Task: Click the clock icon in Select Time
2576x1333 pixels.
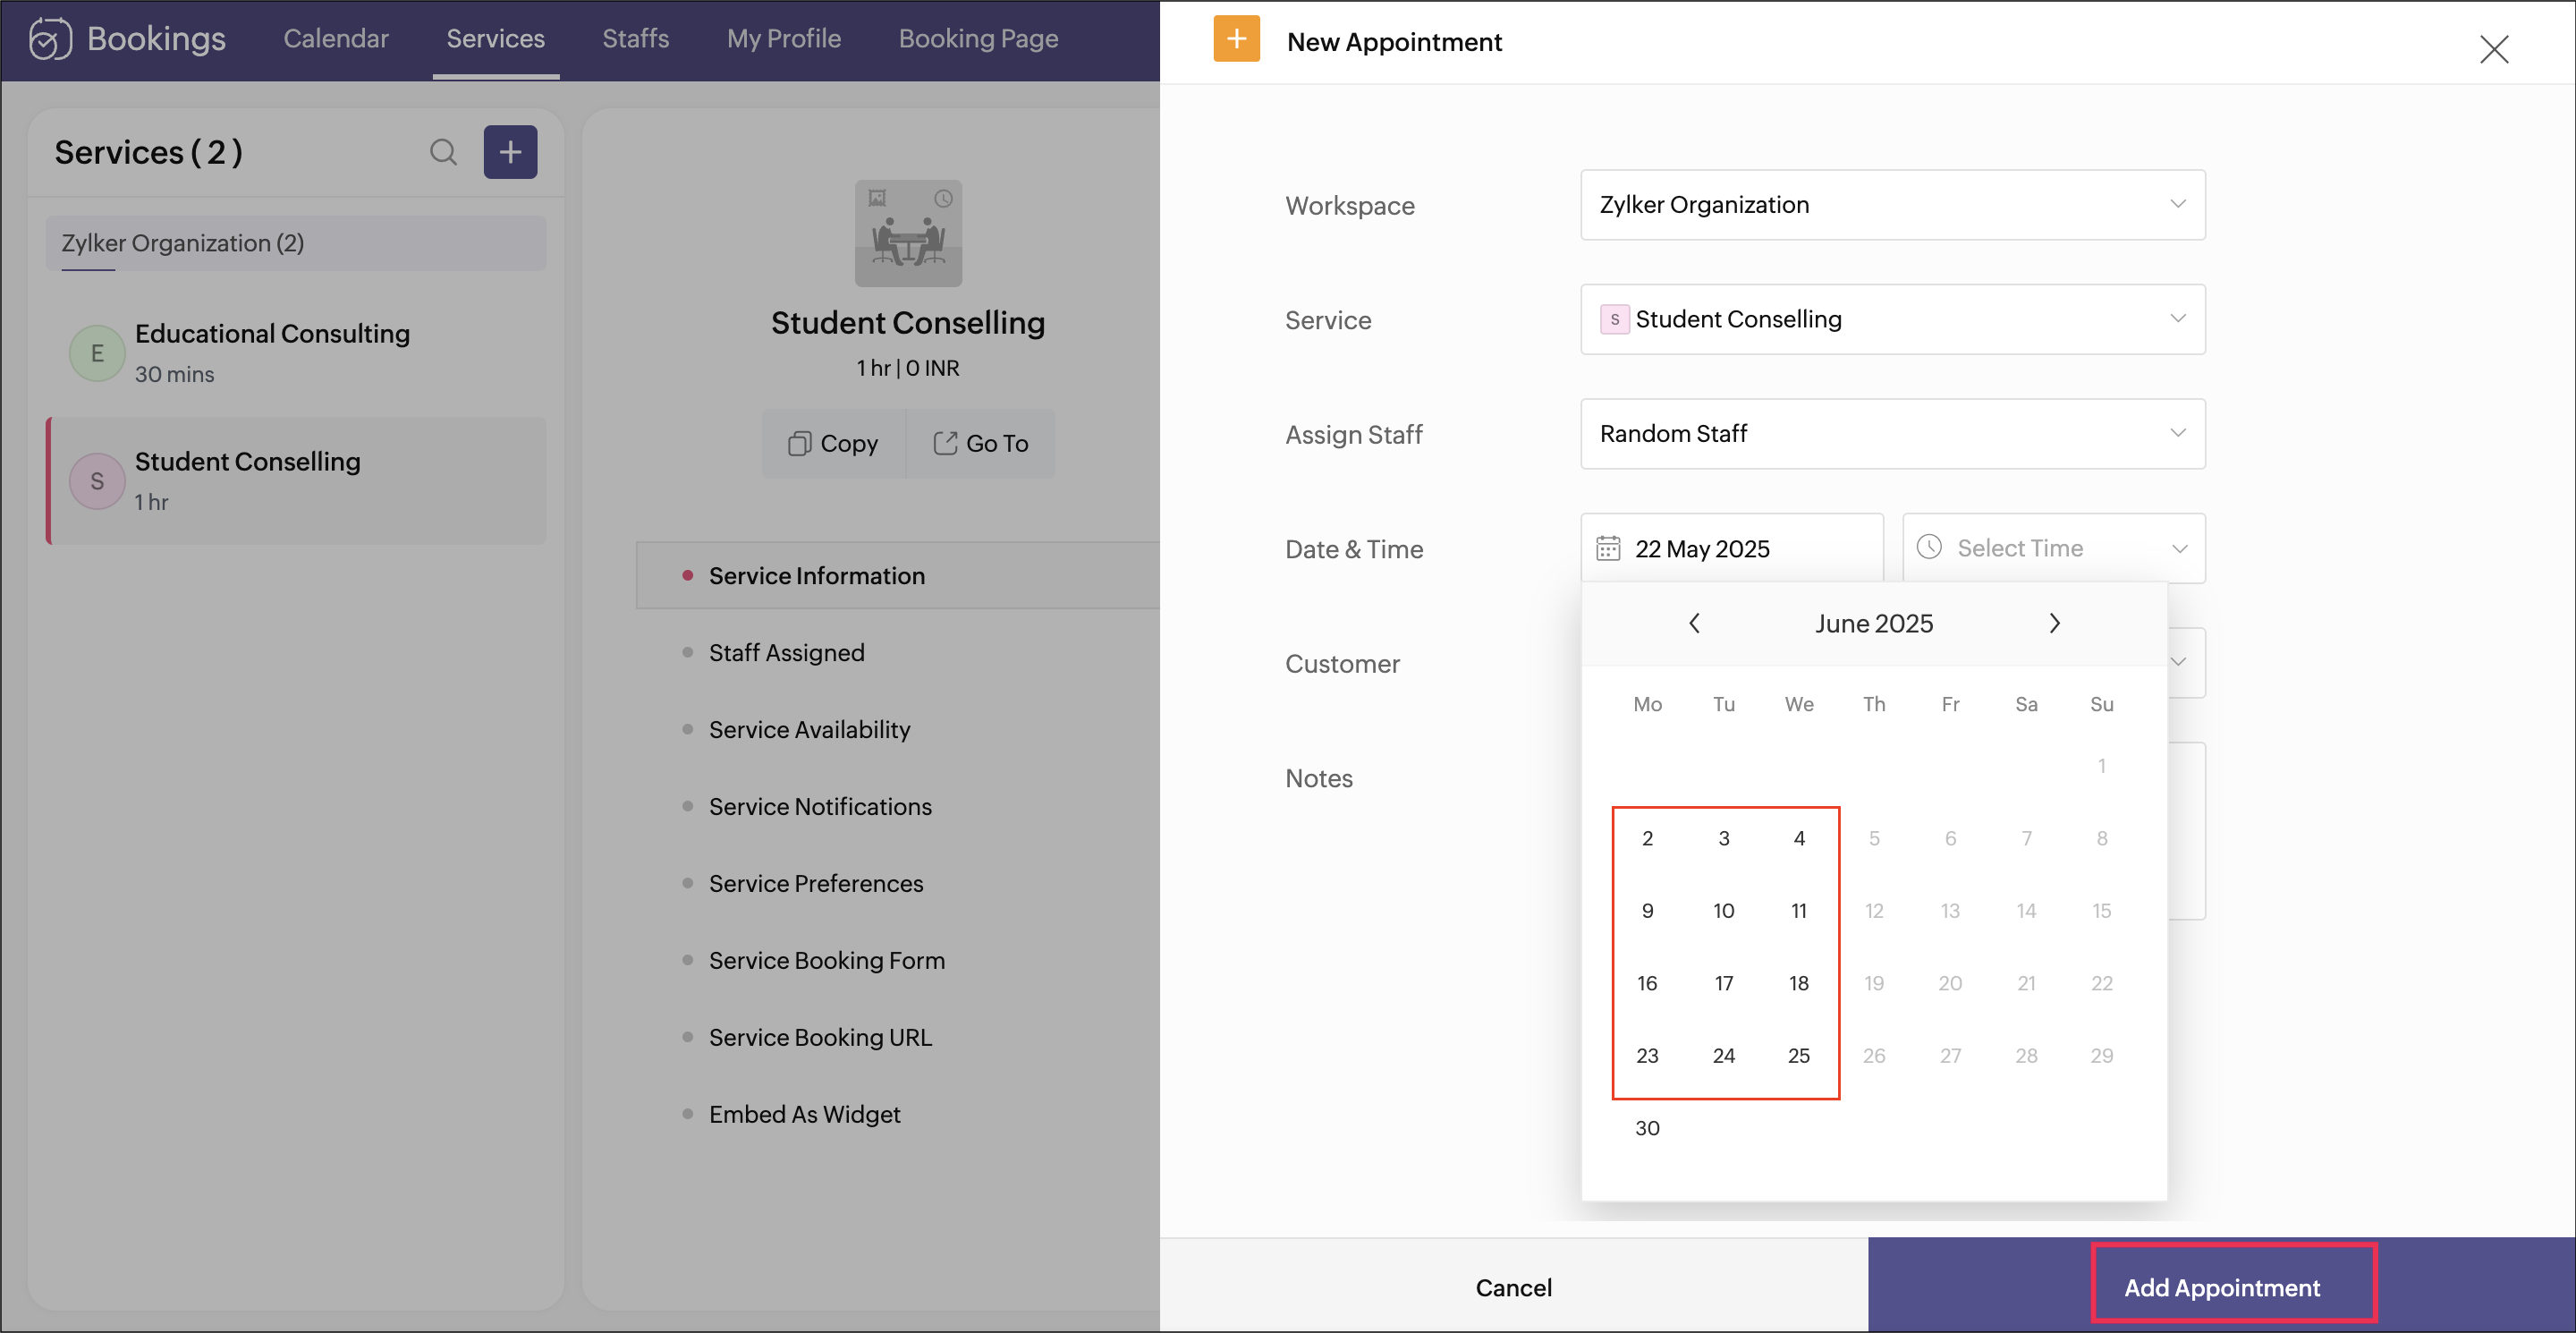Action: click(x=1929, y=547)
